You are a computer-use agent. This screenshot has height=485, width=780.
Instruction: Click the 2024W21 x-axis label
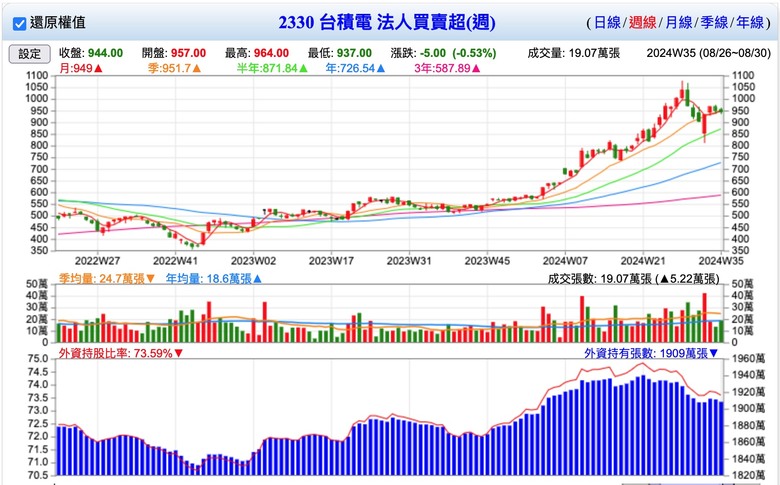tap(643, 261)
